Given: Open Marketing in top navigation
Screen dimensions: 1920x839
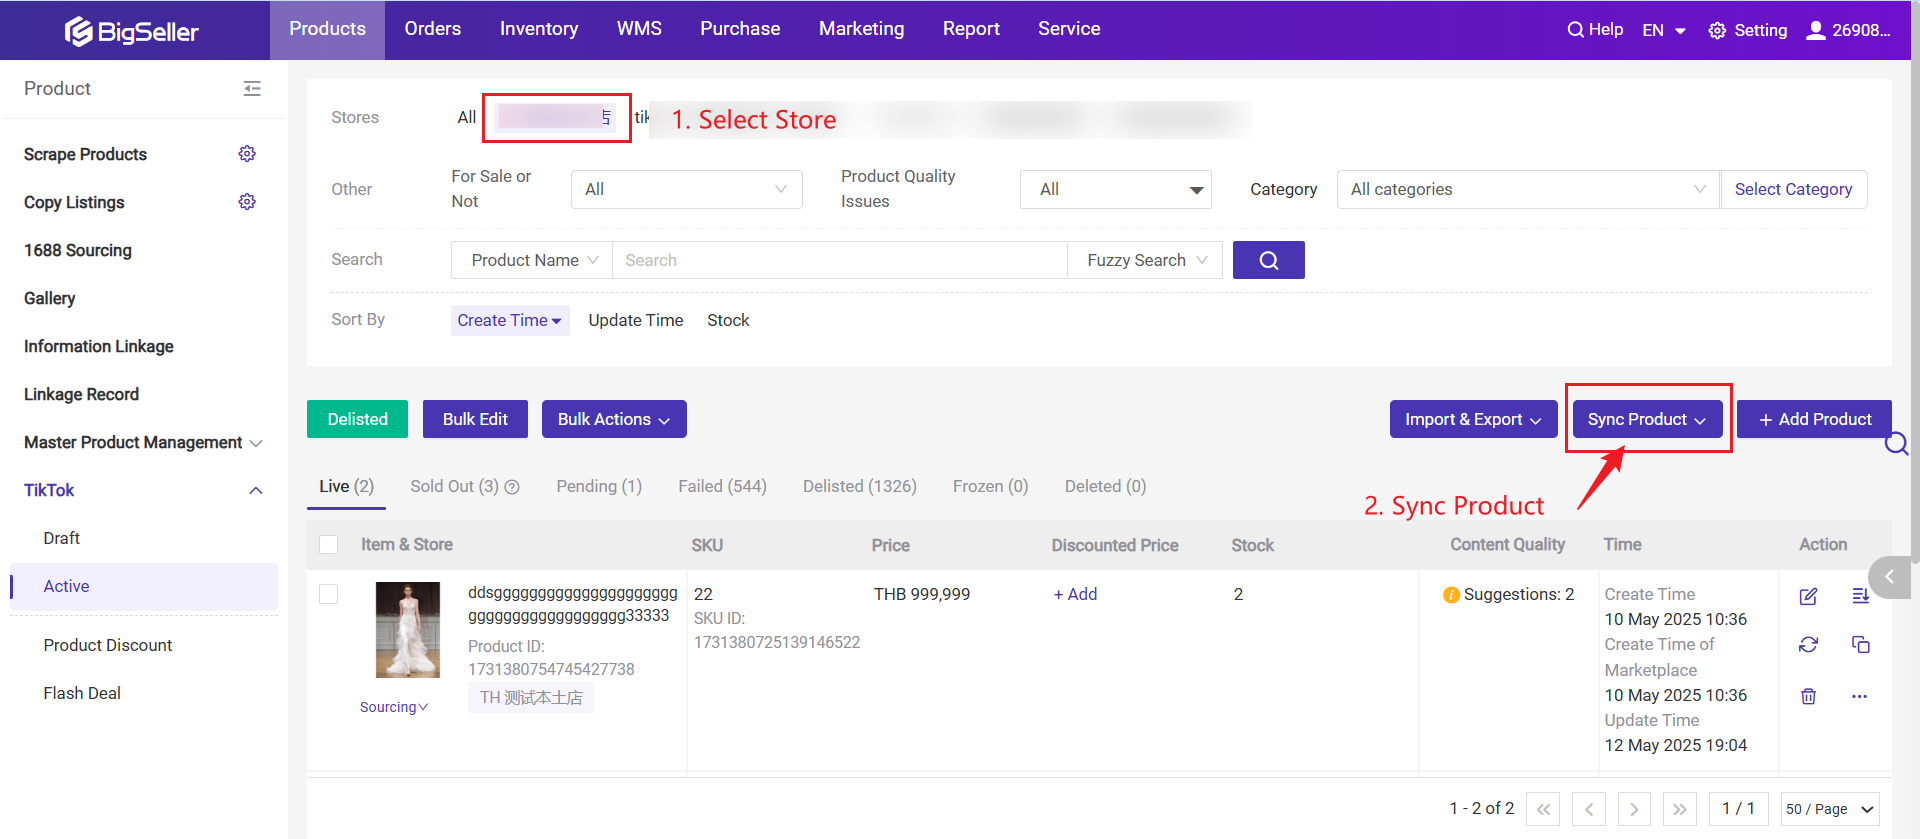Looking at the screenshot, I should click(x=862, y=29).
